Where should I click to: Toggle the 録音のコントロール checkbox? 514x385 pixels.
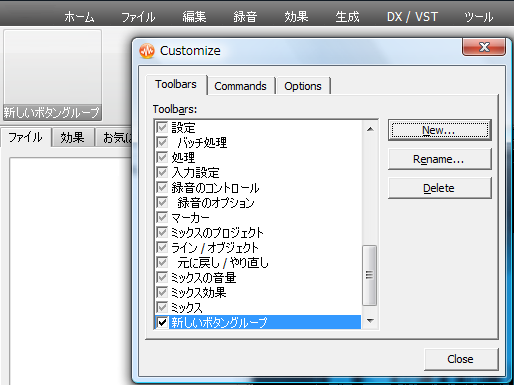pyautogui.click(x=162, y=187)
